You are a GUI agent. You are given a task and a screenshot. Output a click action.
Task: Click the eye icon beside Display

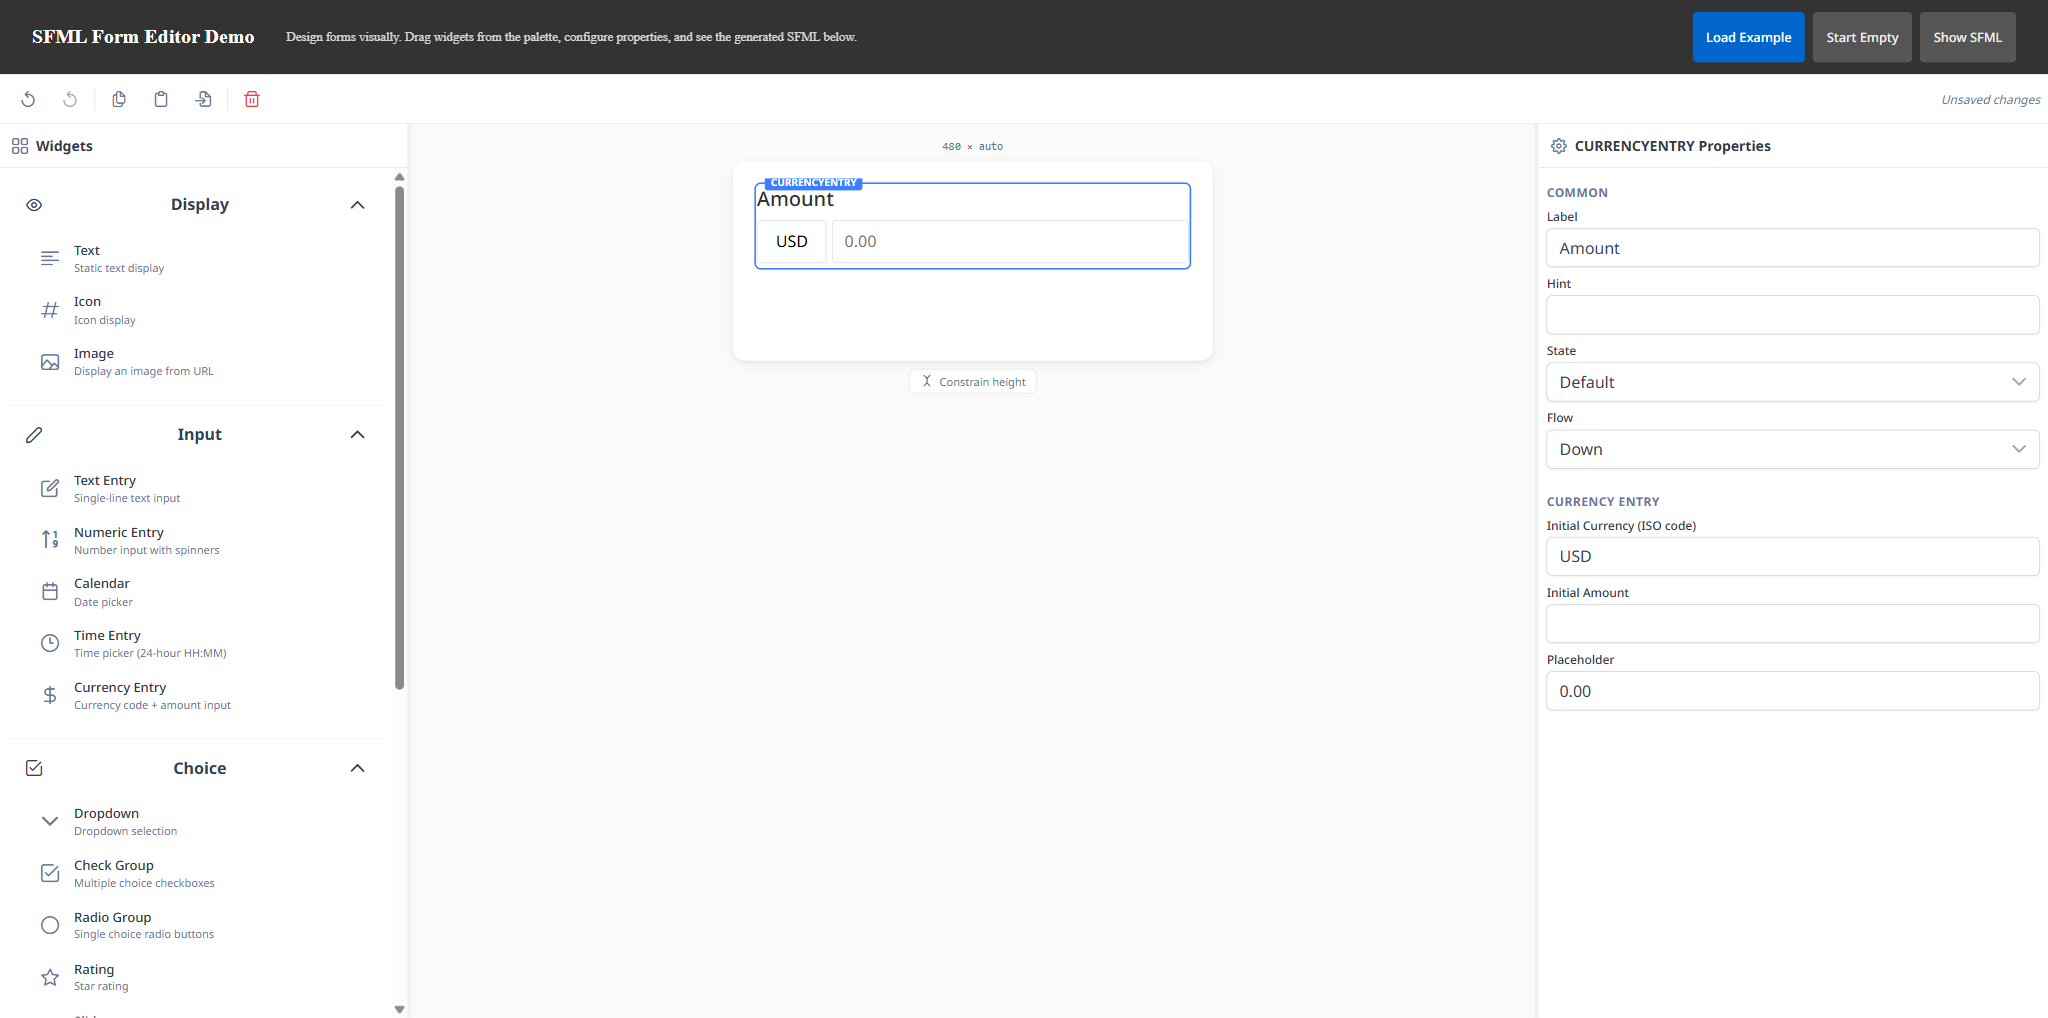click(x=34, y=205)
